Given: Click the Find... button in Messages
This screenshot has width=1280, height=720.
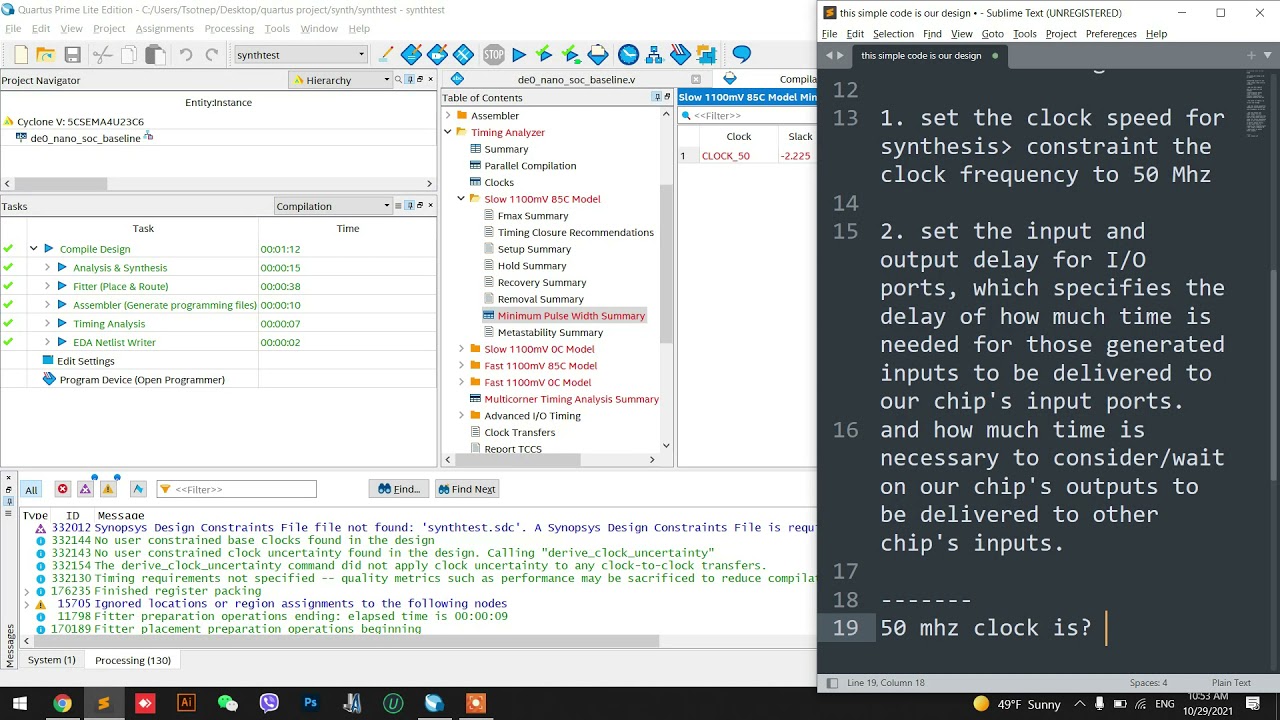Looking at the screenshot, I should click(399, 489).
